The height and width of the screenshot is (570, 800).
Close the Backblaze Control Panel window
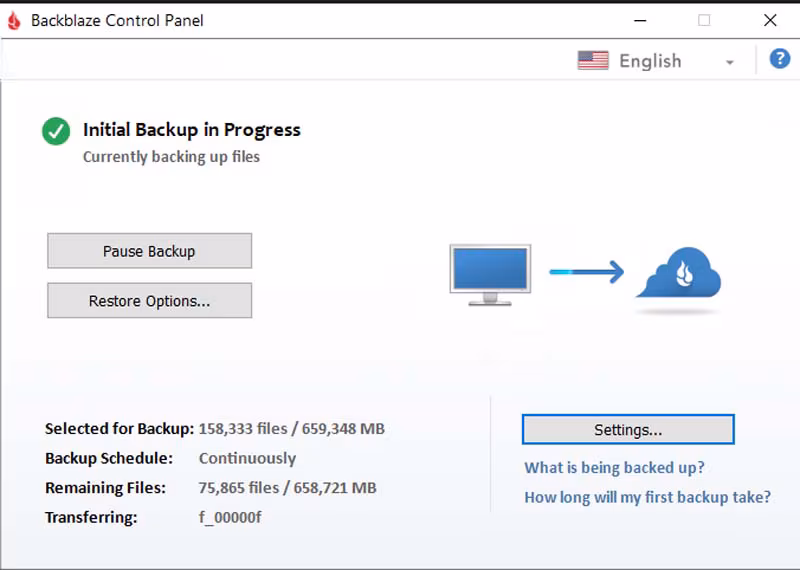(x=770, y=20)
